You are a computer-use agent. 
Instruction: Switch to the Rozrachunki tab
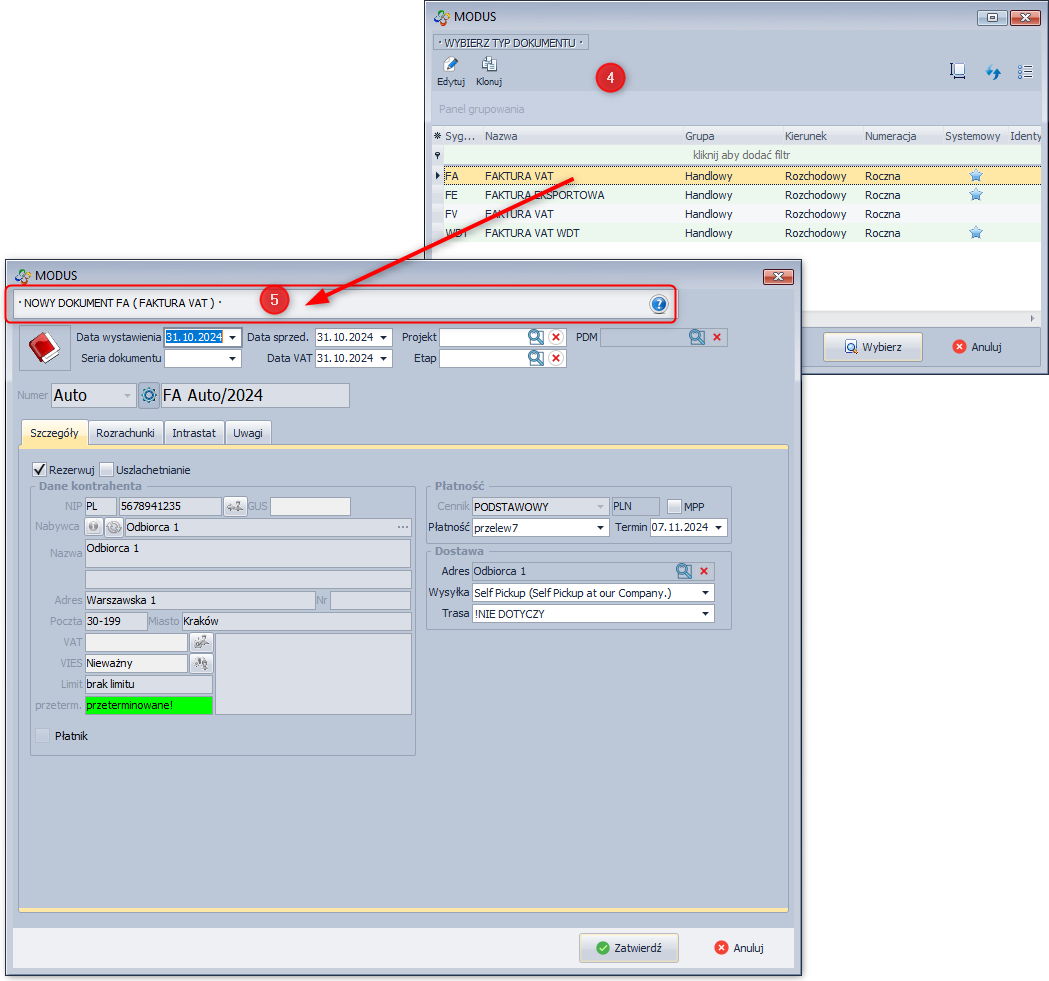pos(125,433)
